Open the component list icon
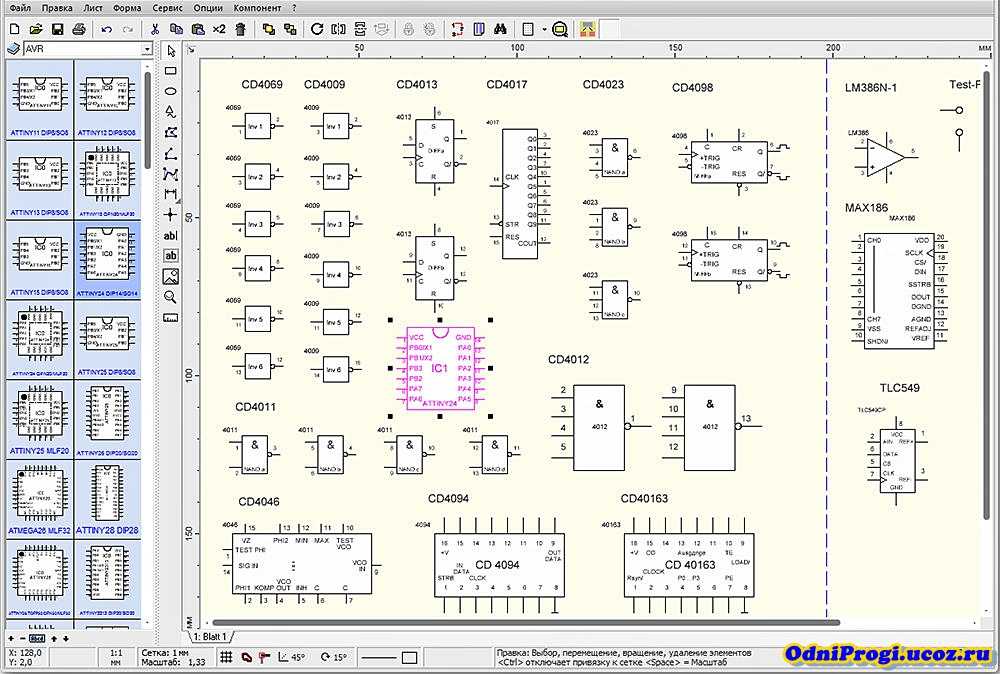Viewport: 1000px width, 674px height. [479, 29]
